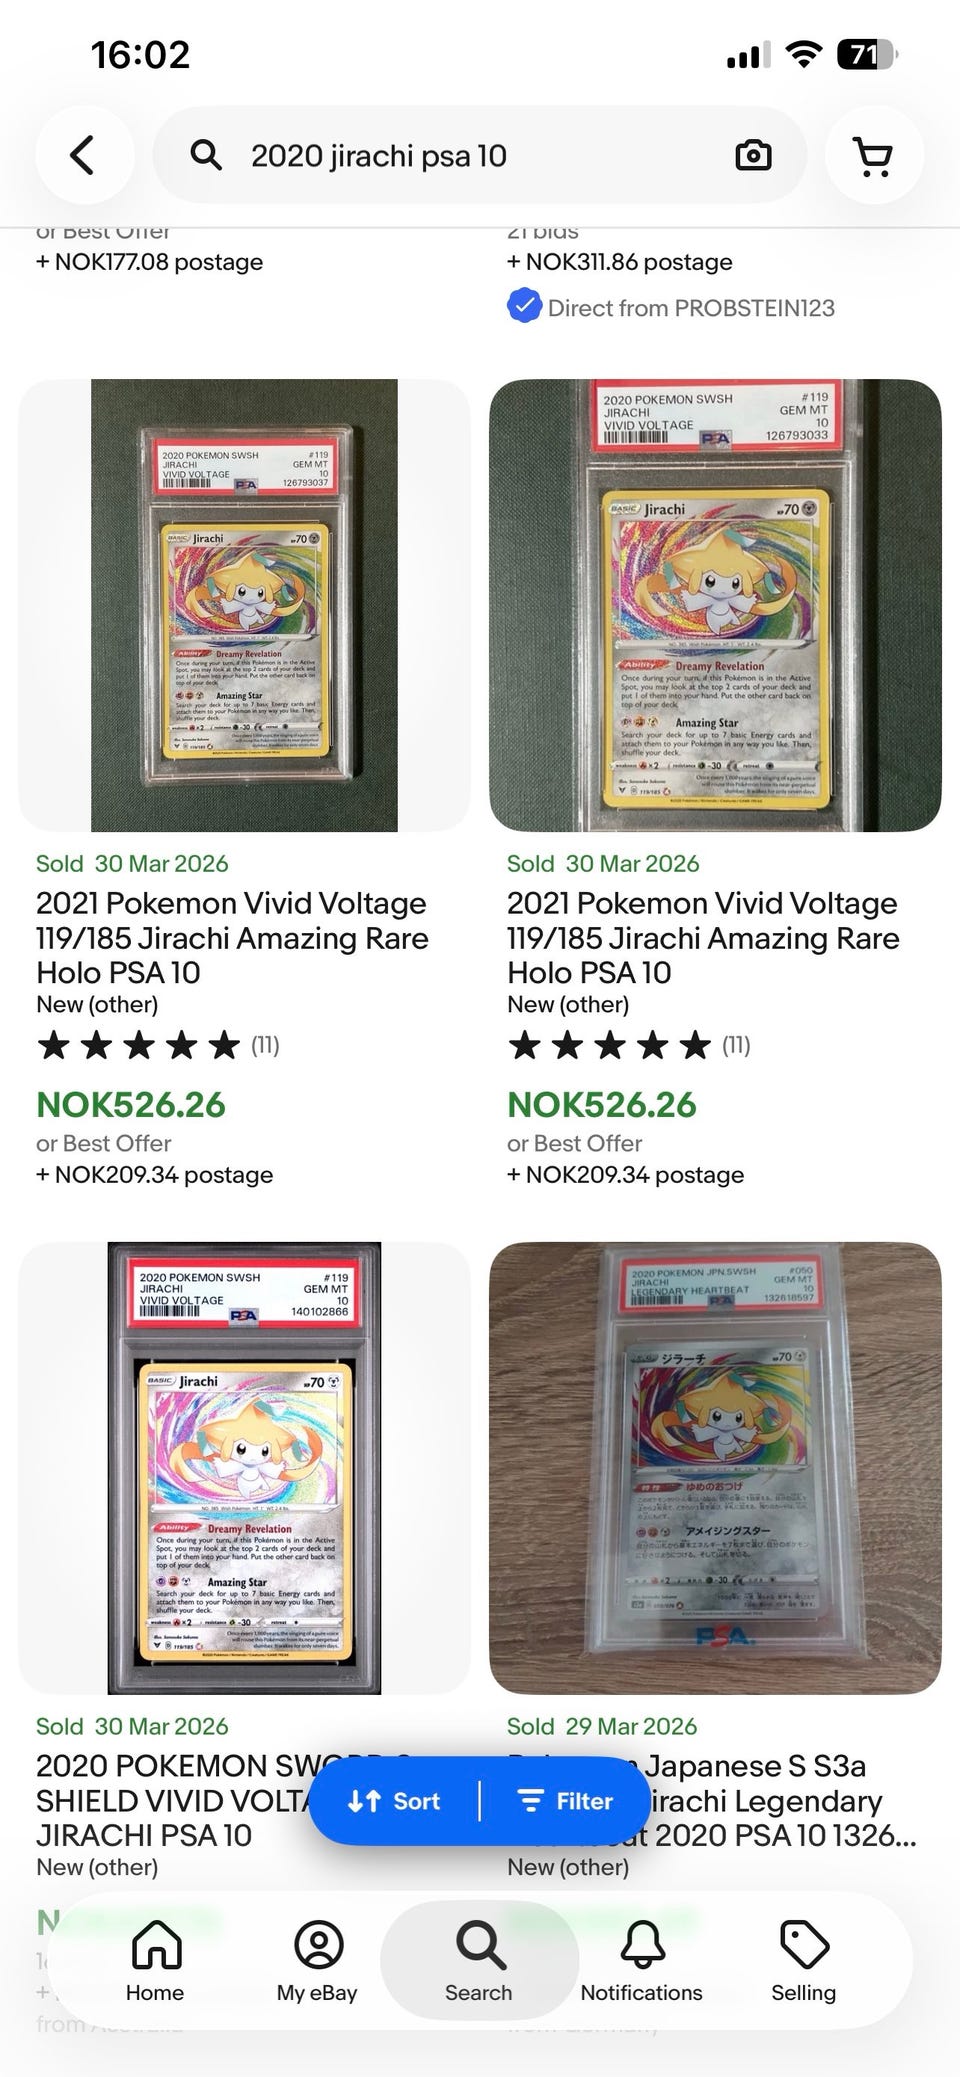Open left "2021 Pokemon Vivid Voltage" listing title
Image resolution: width=960 pixels, height=2077 pixels.
(233, 938)
